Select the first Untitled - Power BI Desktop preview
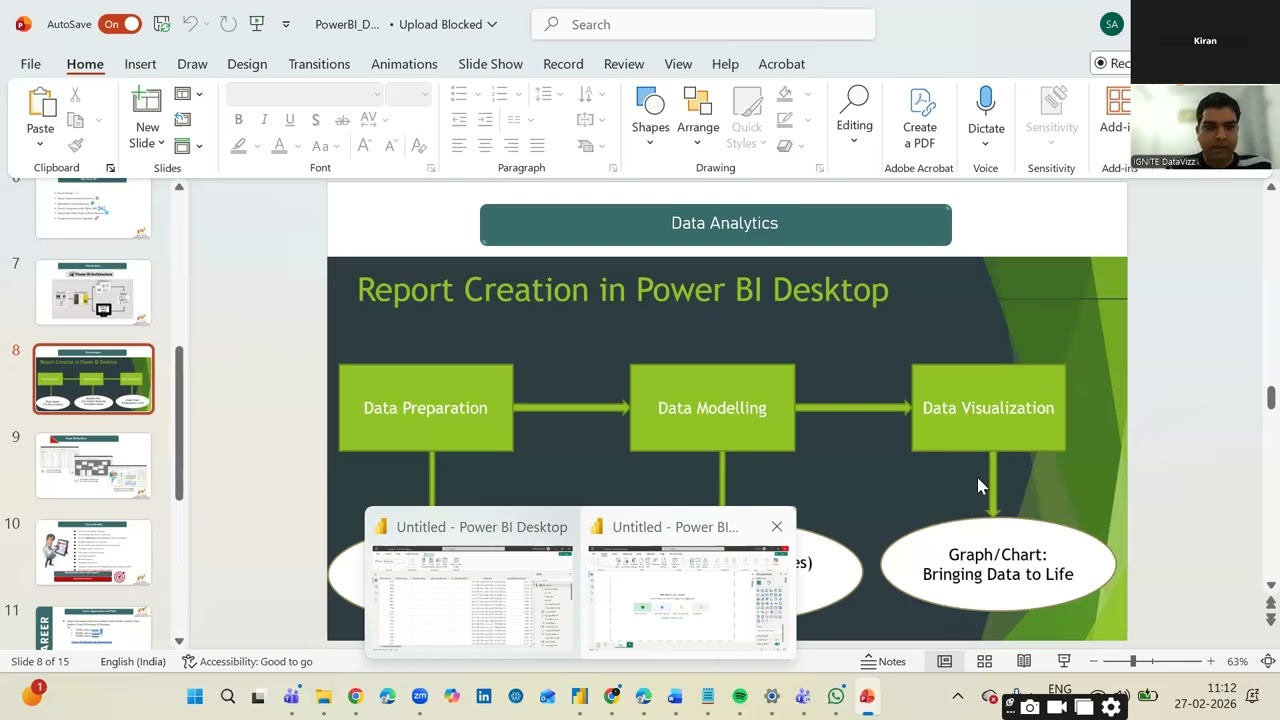This screenshot has height=720, width=1280. pyautogui.click(x=472, y=584)
